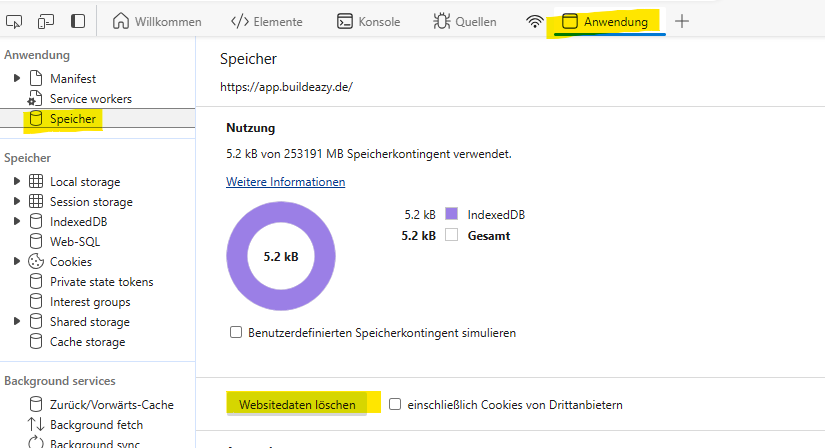The image size is (825, 448).
Task: Expand the Manifest tree arrow
Action: coord(16,78)
